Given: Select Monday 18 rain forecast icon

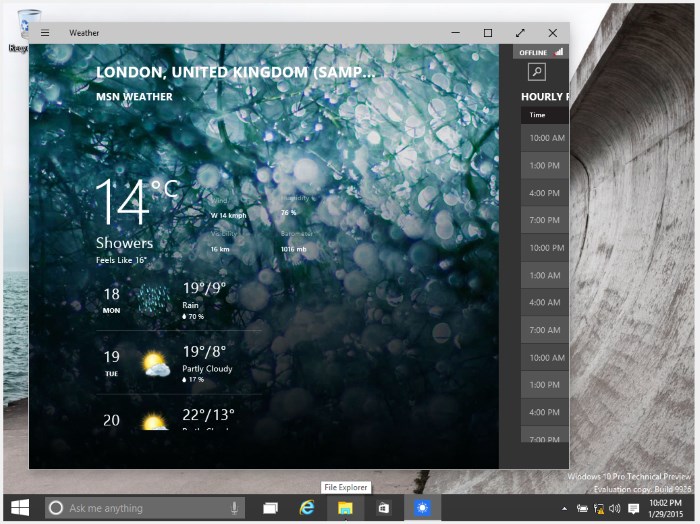Looking at the screenshot, I should 153,299.
